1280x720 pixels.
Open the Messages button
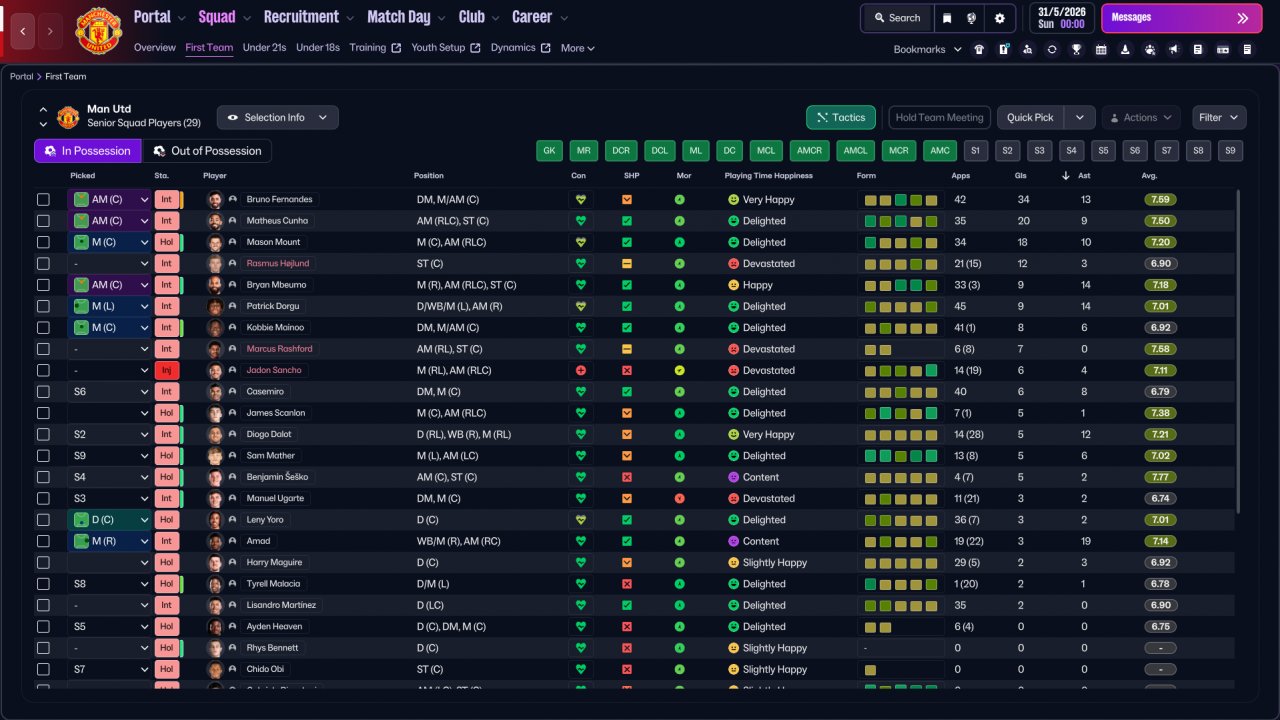(x=1181, y=18)
